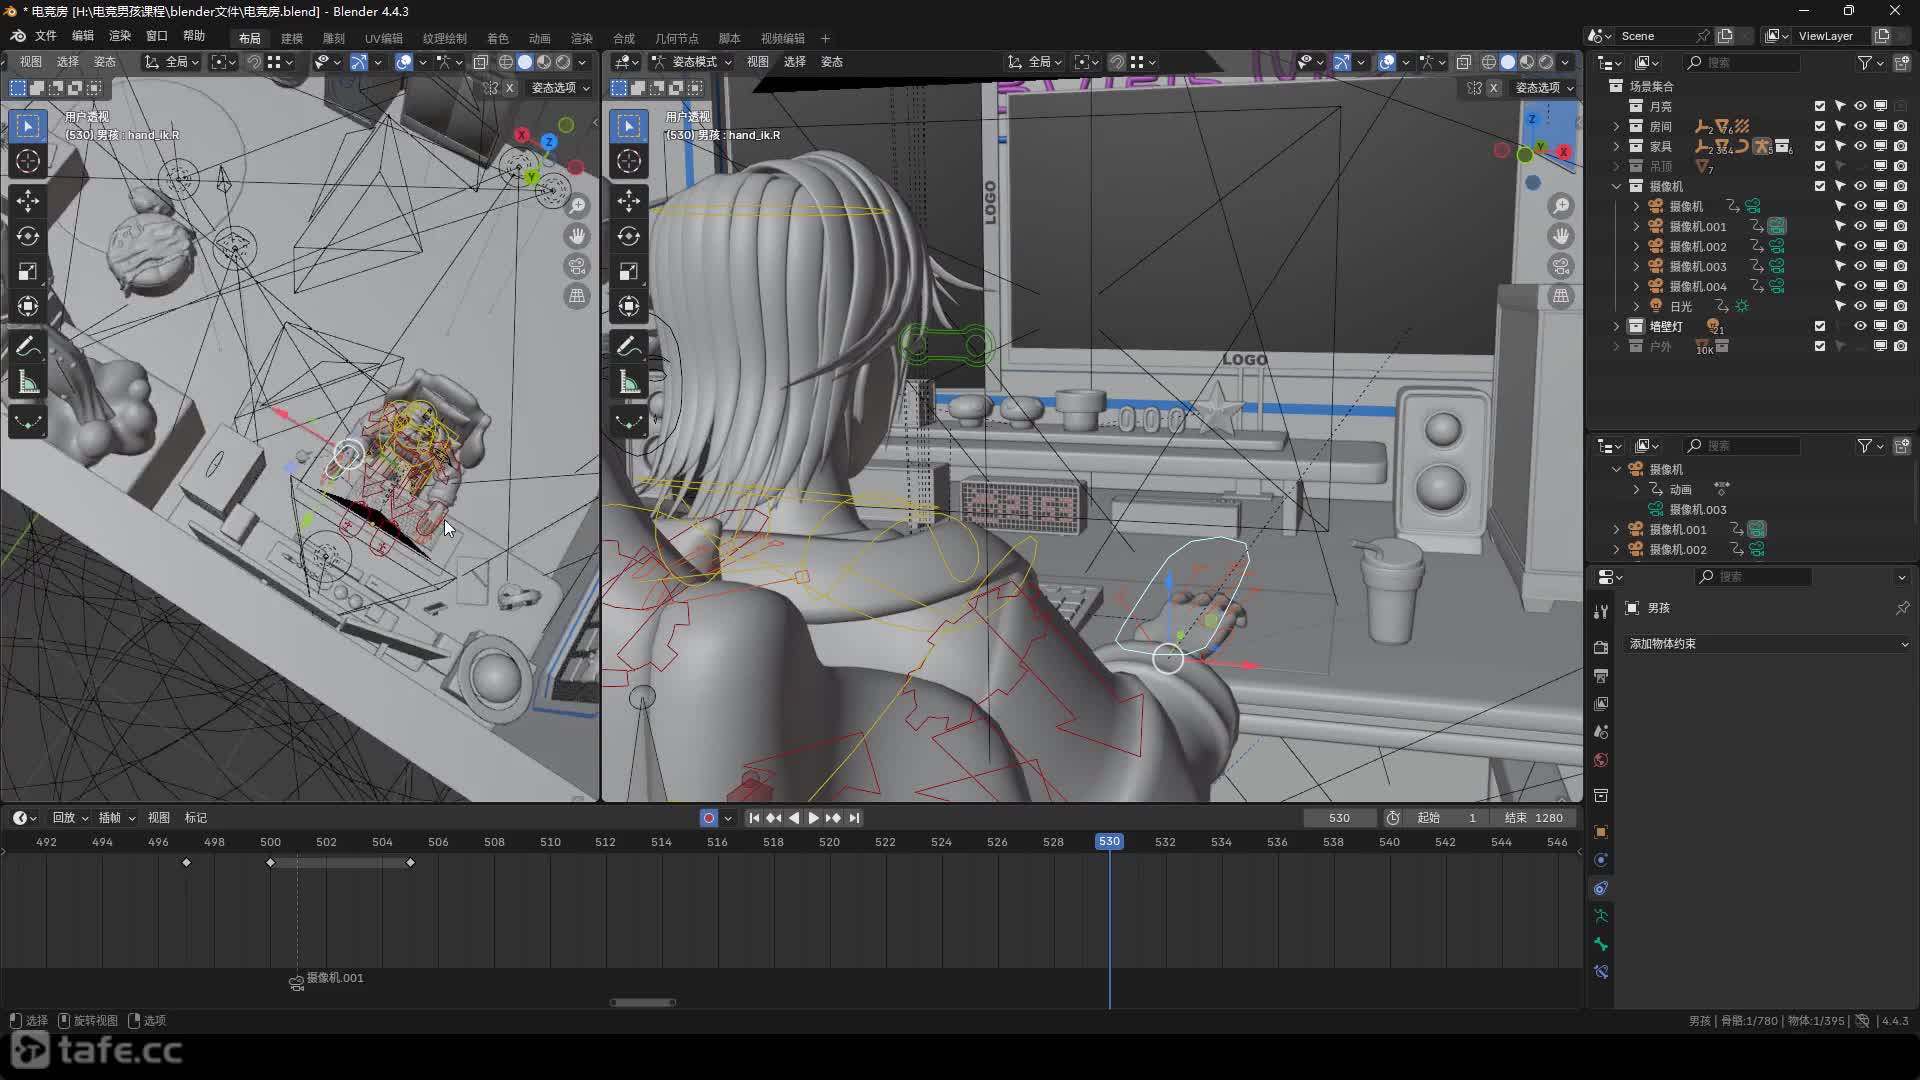Uncheck the 家具 collection checkbox
The width and height of the screenshot is (1920, 1080).
click(x=1820, y=146)
